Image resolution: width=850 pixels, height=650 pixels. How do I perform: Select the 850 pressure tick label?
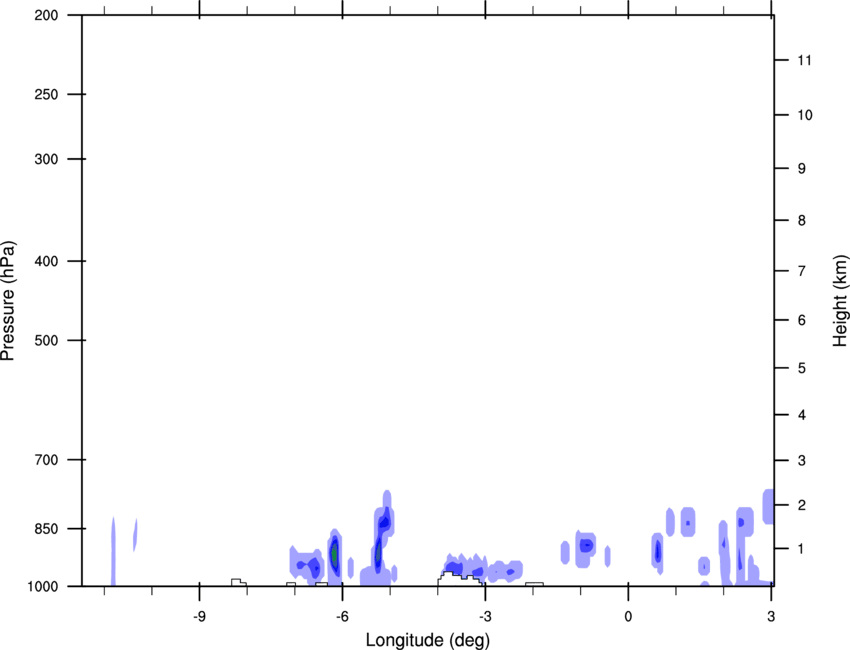click(46, 529)
